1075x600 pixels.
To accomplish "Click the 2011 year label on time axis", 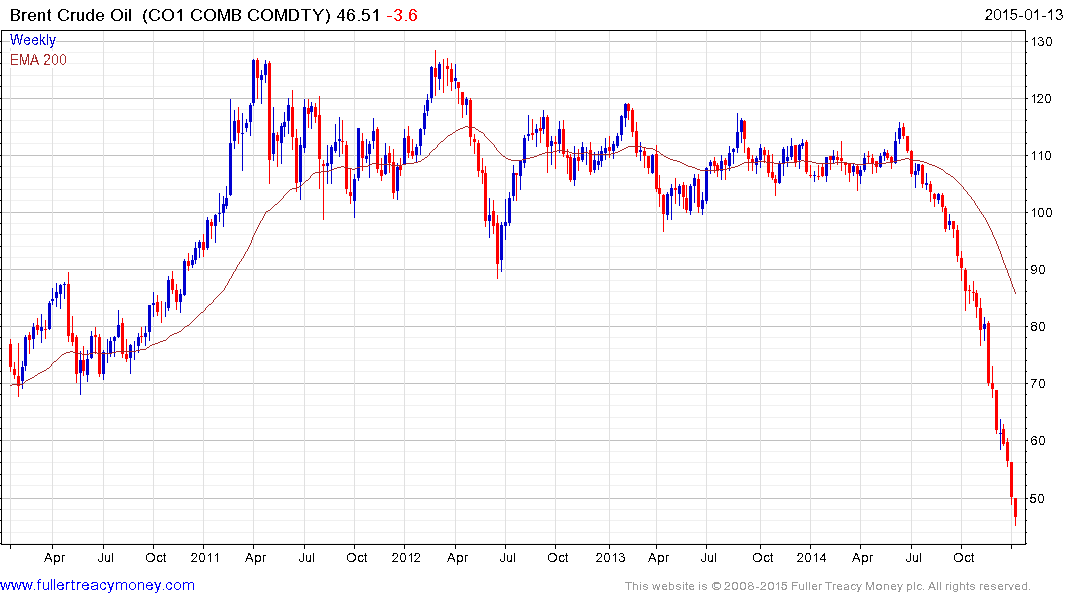I will (205, 557).
